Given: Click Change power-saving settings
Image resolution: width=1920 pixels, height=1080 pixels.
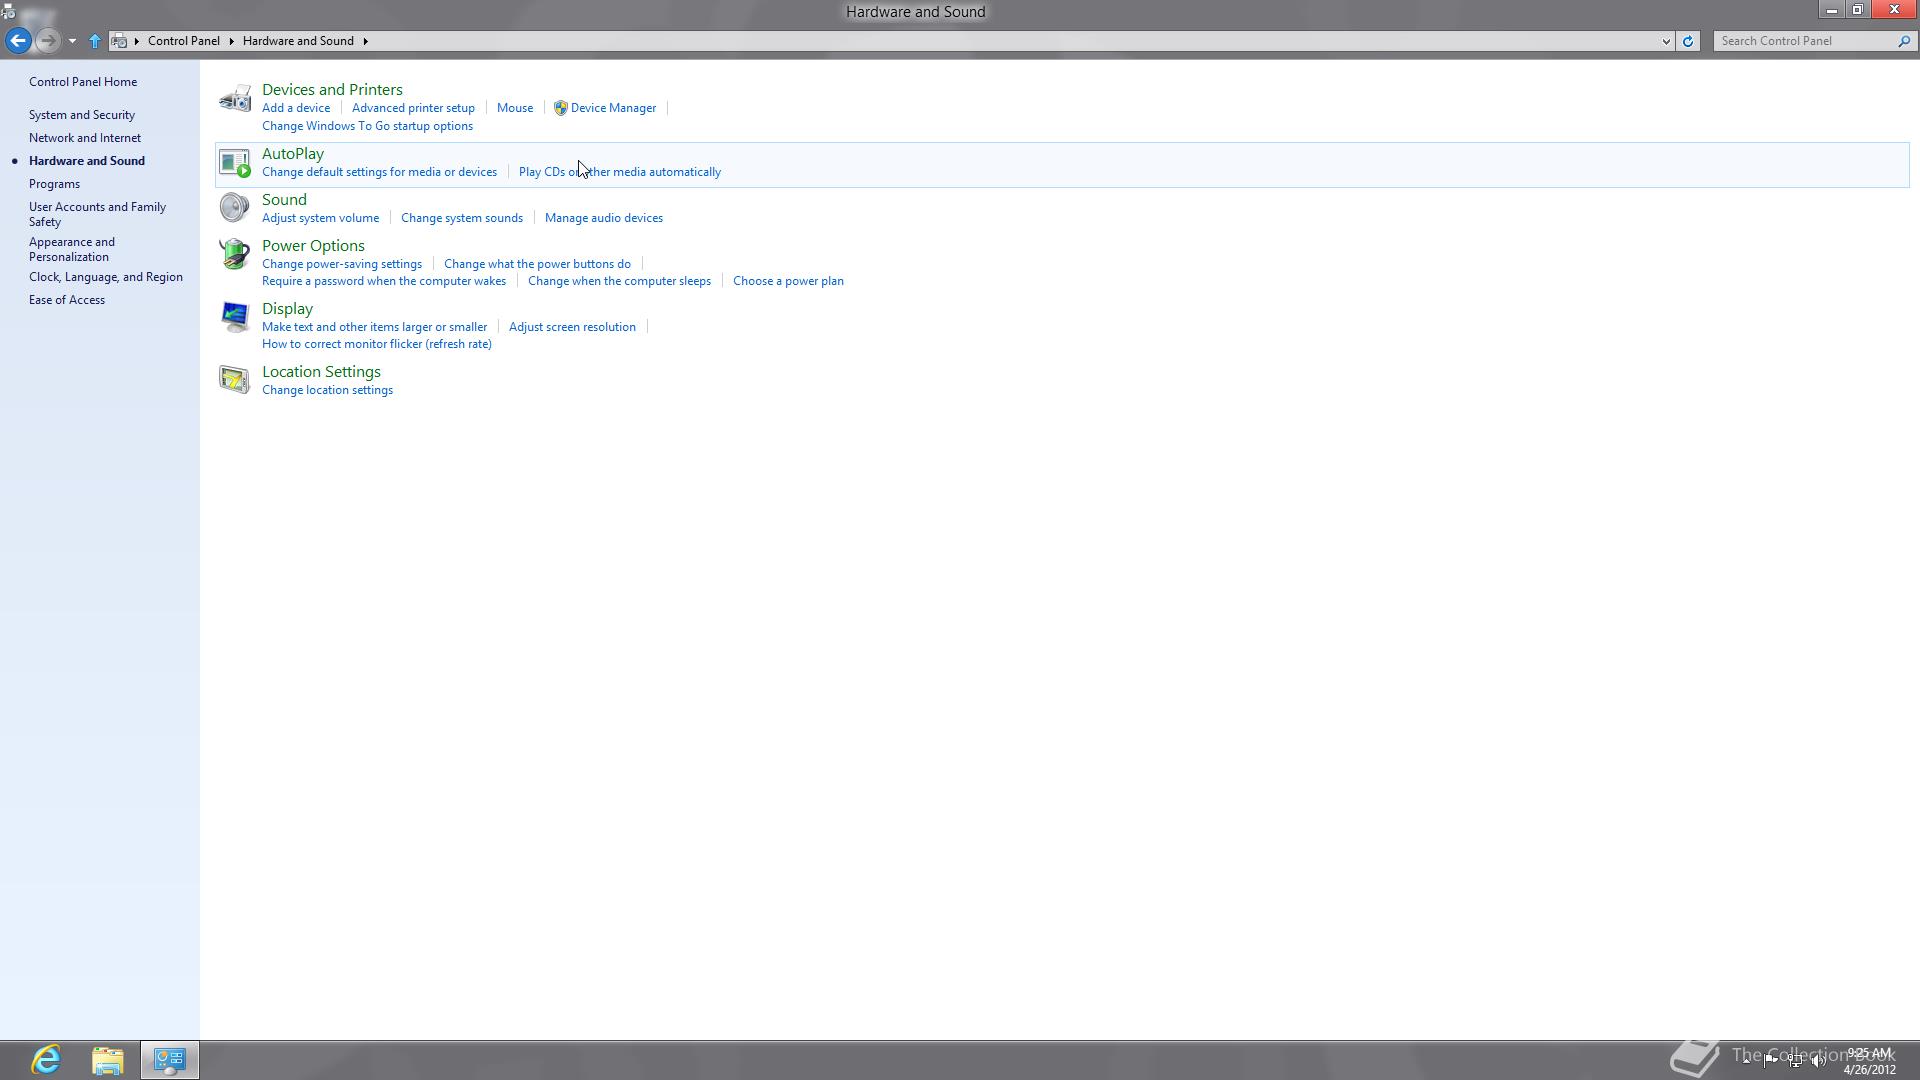Looking at the screenshot, I should [x=342, y=264].
